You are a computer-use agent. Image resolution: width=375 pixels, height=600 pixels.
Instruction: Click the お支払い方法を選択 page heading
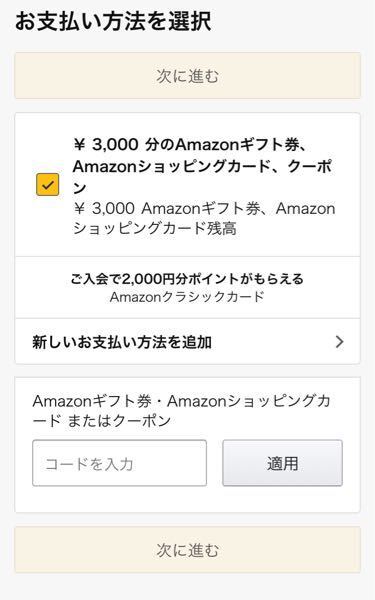pyautogui.click(x=113, y=21)
